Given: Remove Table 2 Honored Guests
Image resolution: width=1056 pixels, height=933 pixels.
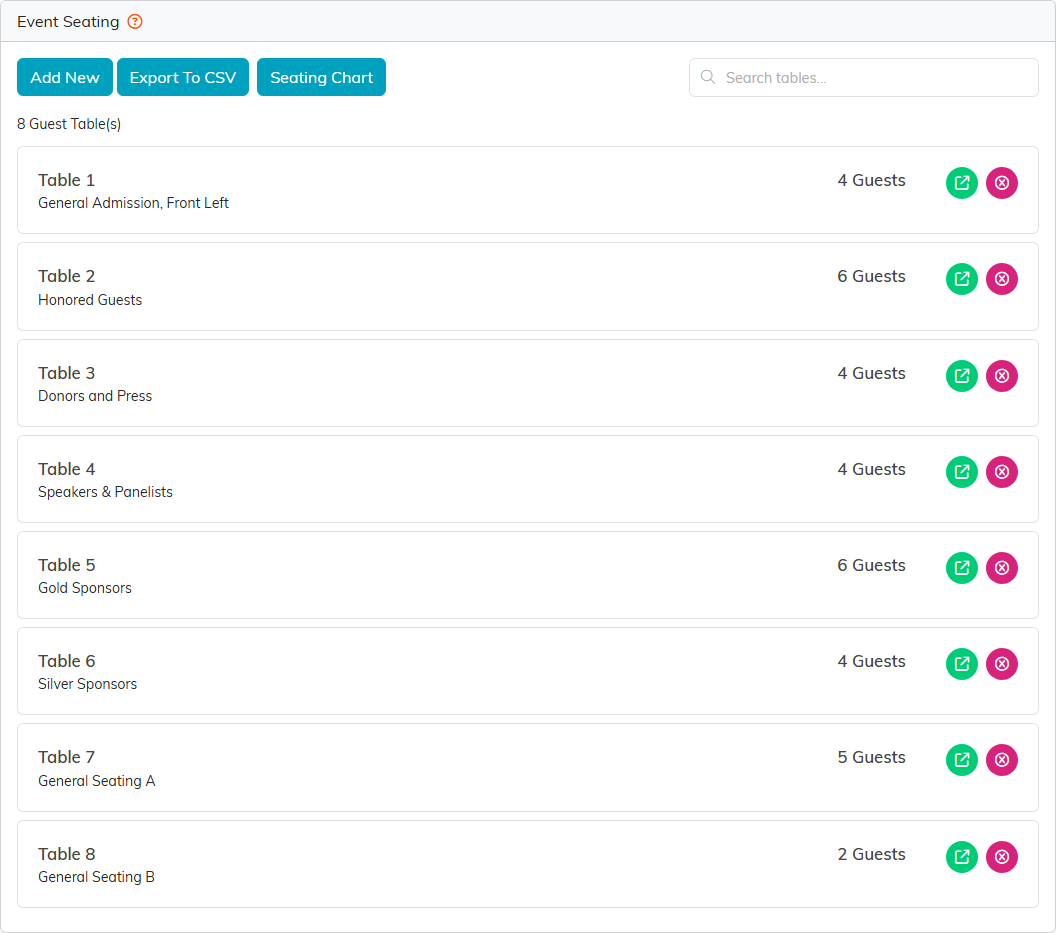Looking at the screenshot, I should 1001,279.
